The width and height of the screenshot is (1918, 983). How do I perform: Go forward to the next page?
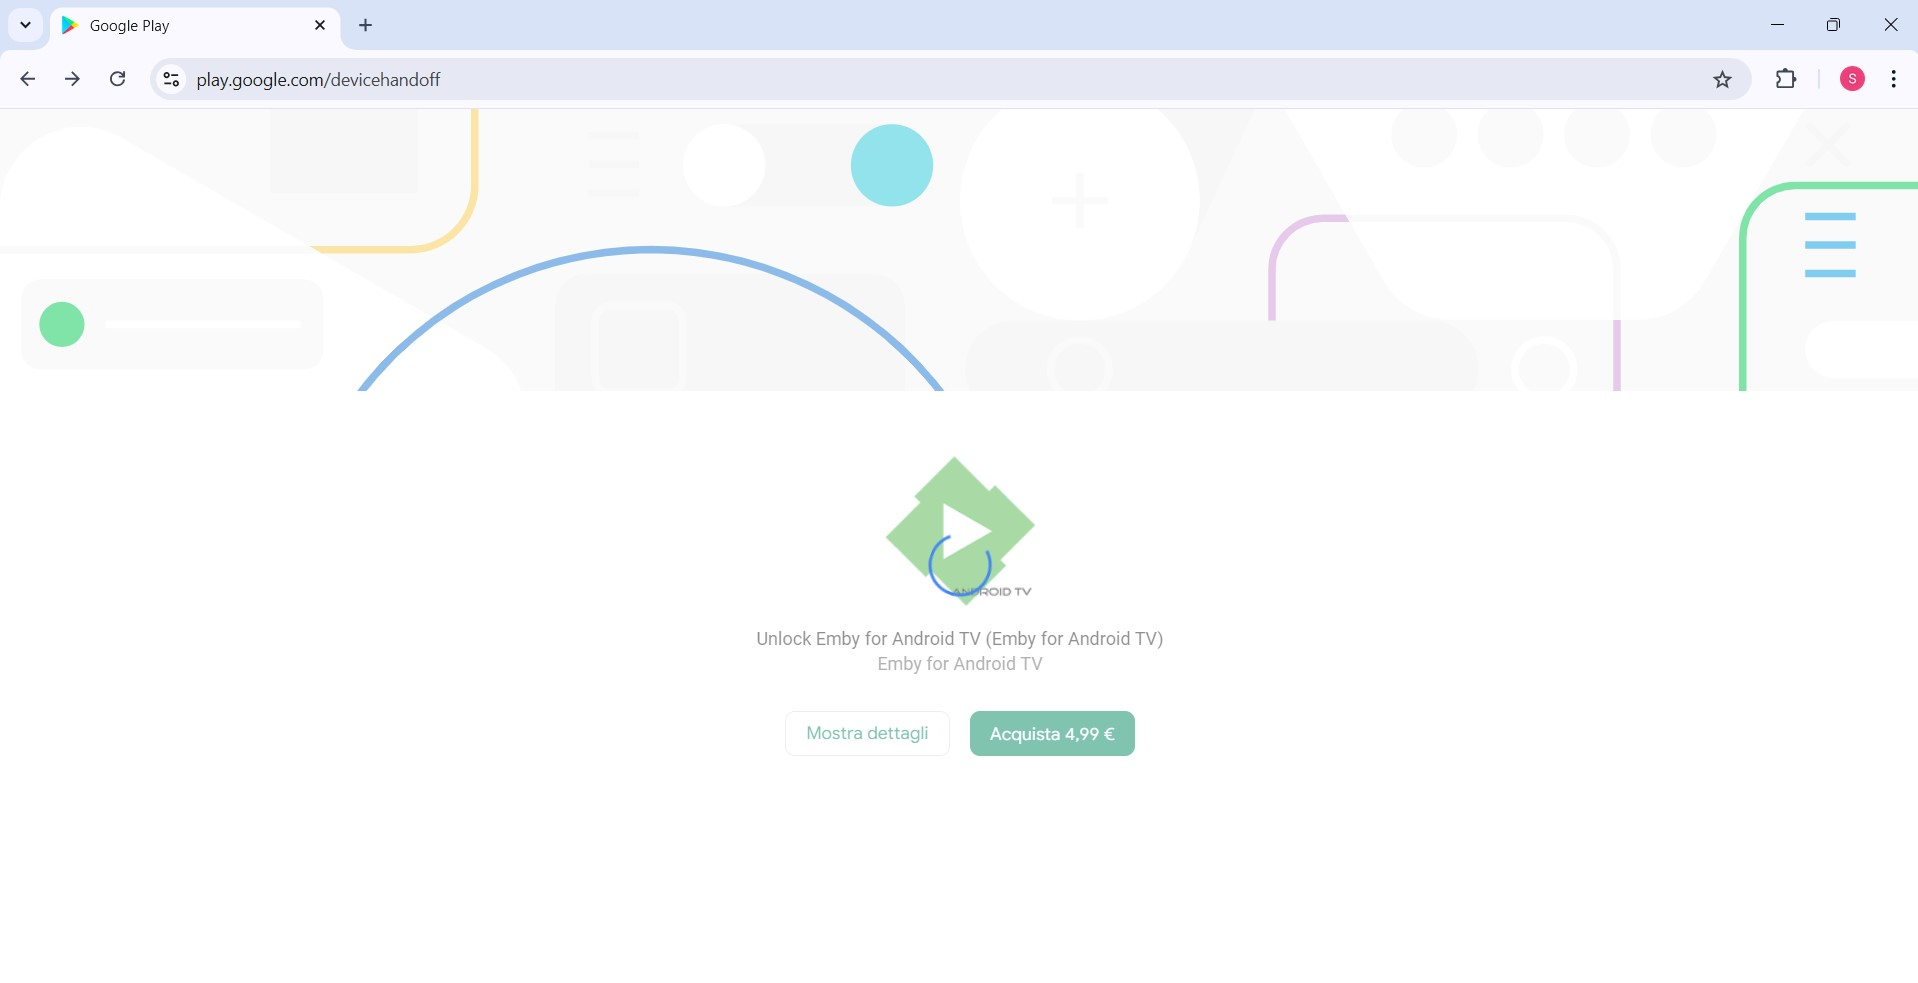click(x=72, y=79)
